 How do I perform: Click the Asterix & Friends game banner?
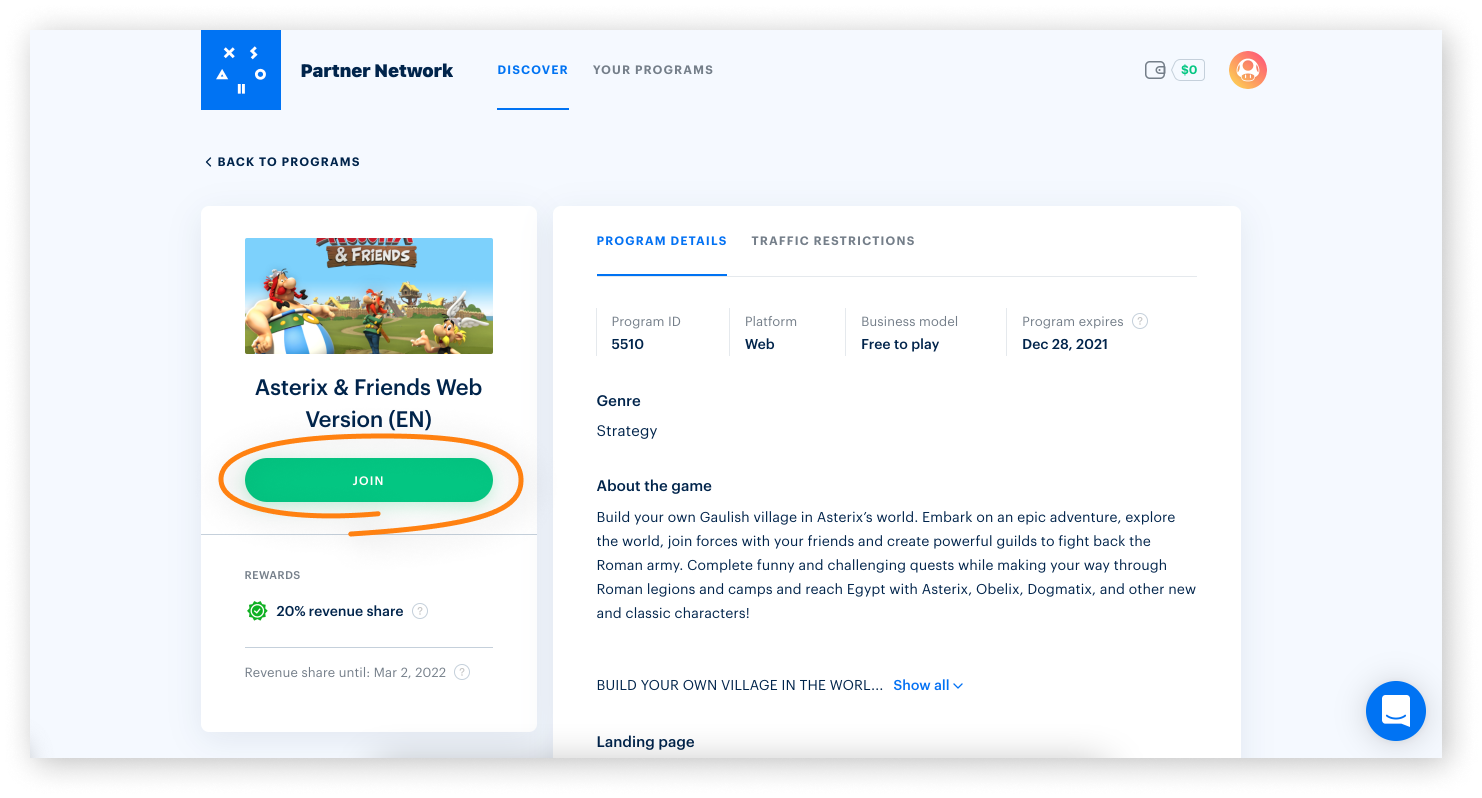[369, 296]
